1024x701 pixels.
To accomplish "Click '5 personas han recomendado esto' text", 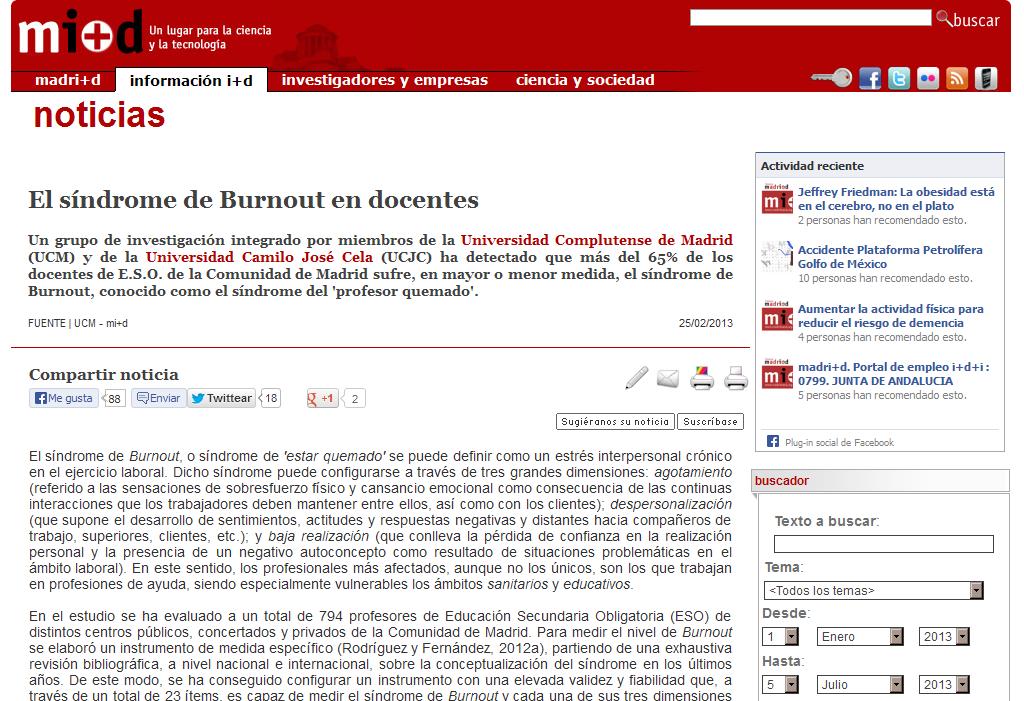I will pyautogui.click(x=882, y=395).
